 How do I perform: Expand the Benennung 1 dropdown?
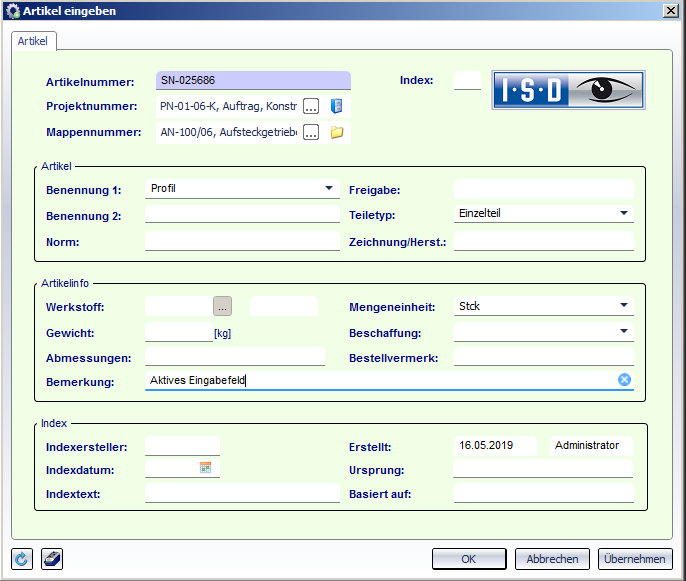329,188
